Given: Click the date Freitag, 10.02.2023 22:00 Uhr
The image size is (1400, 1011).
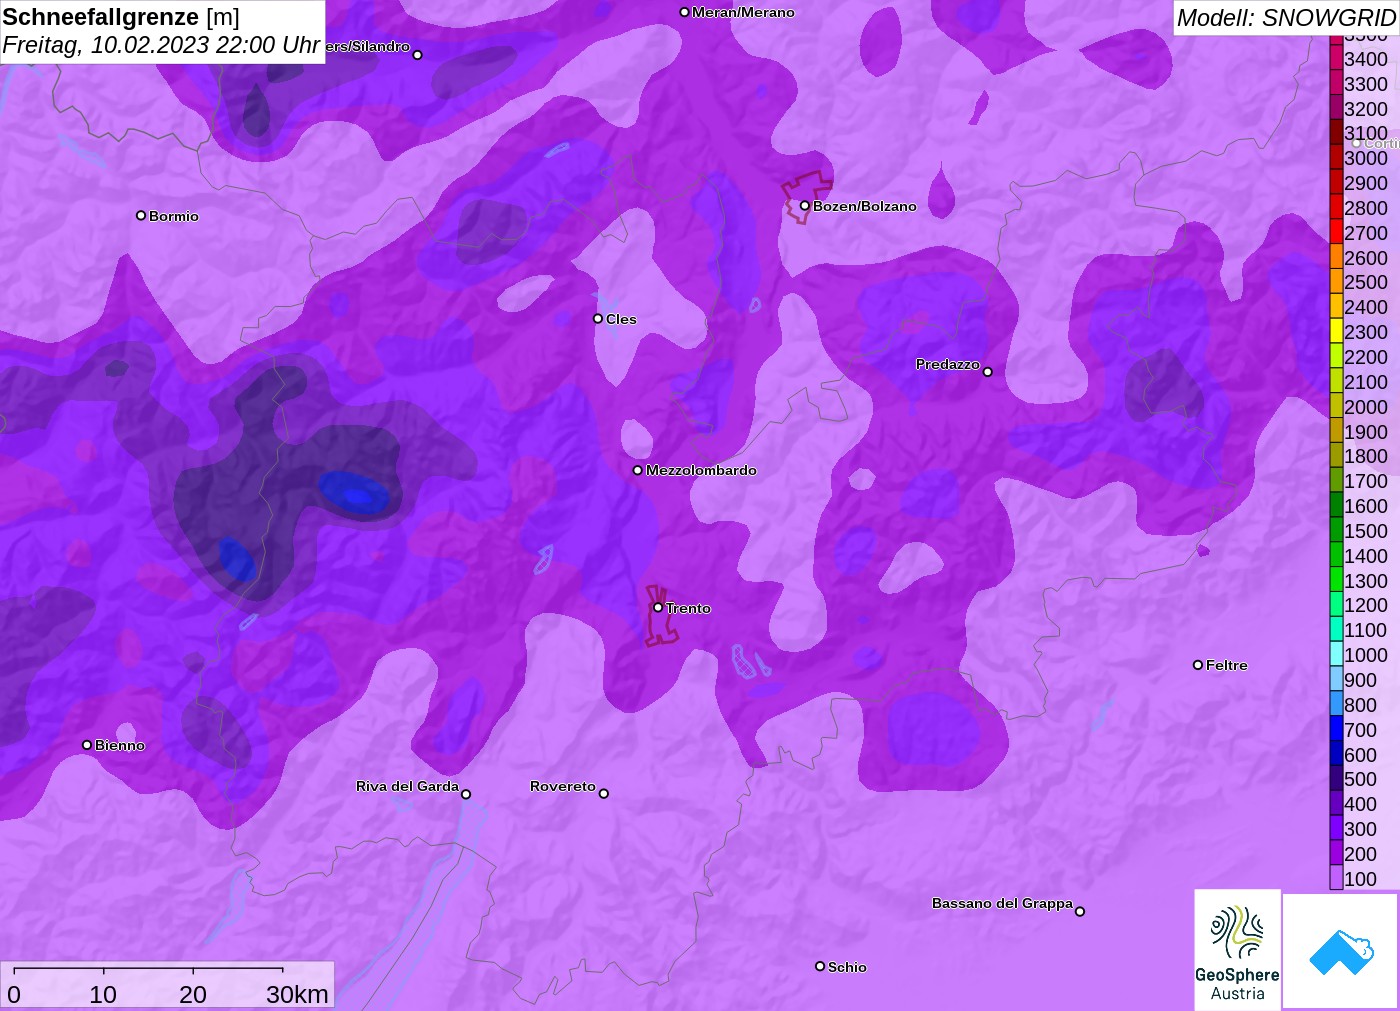Looking at the screenshot, I should click(161, 45).
